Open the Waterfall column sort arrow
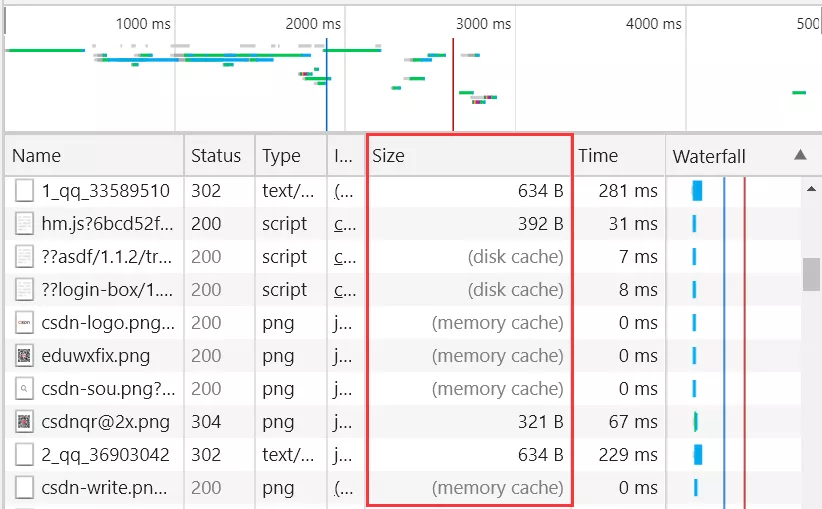 (x=800, y=155)
